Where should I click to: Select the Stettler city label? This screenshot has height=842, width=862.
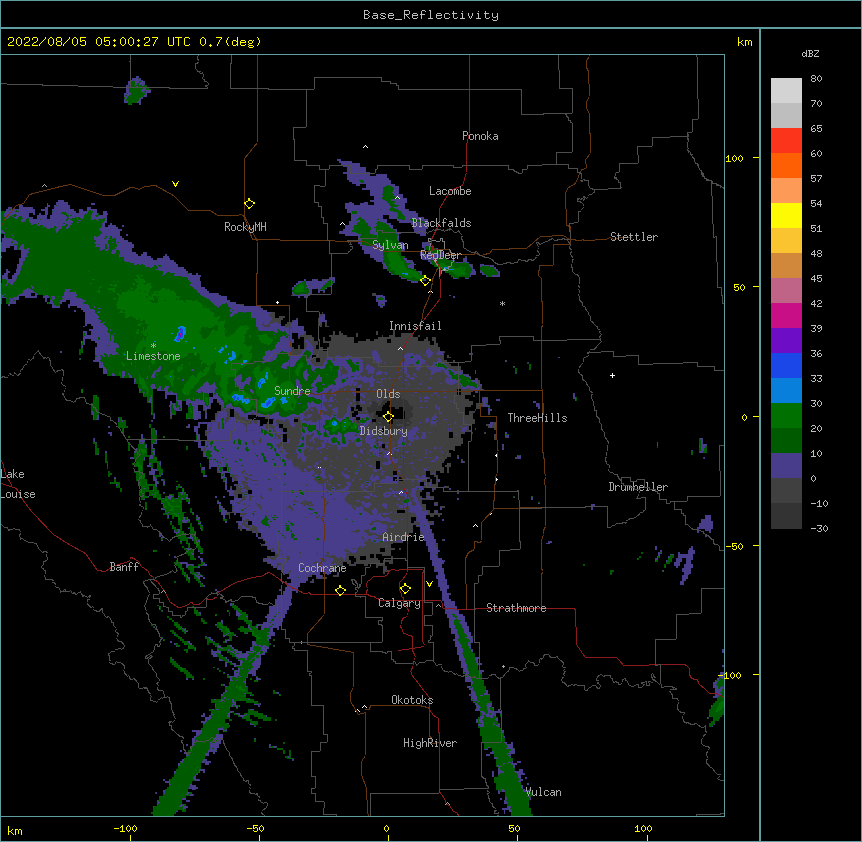[634, 237]
